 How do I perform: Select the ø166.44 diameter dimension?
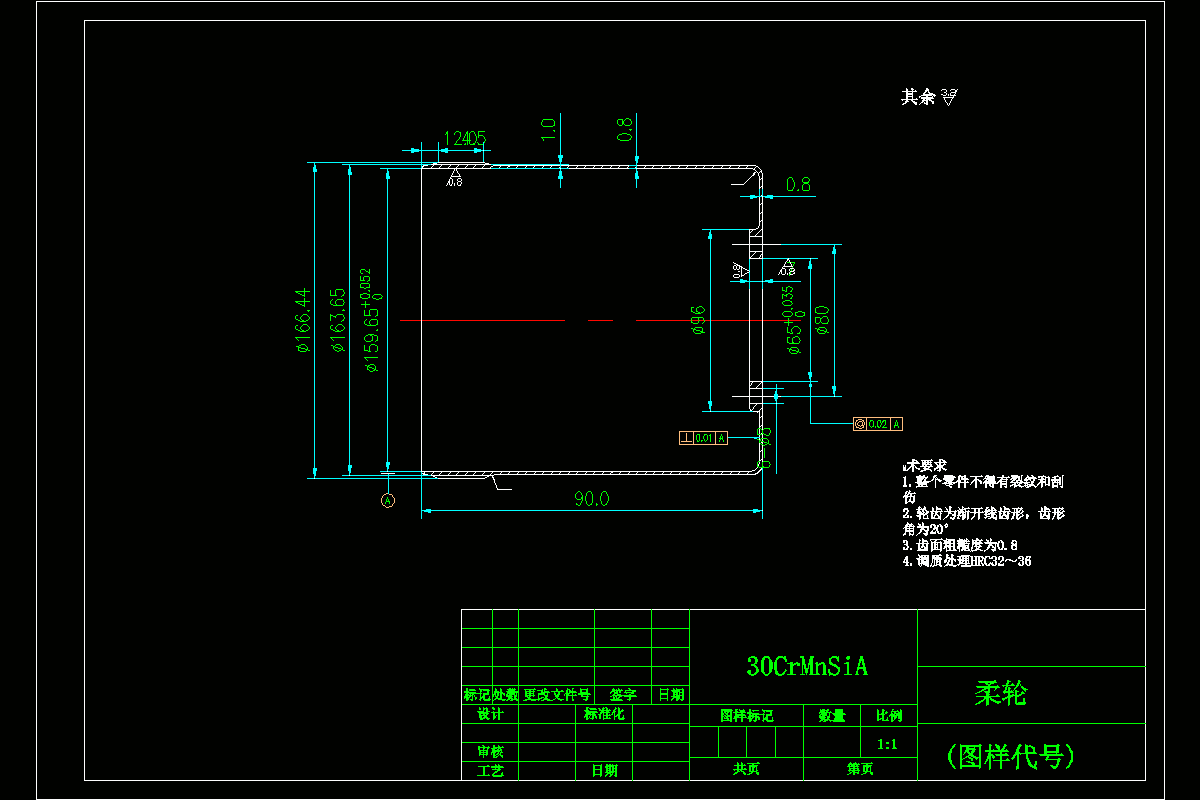tap(303, 321)
